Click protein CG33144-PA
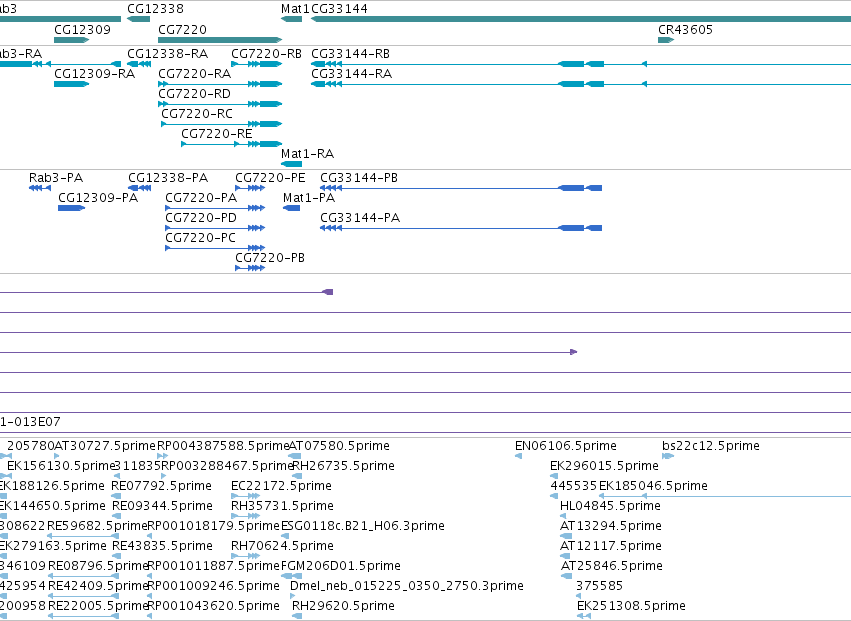This screenshot has height=621, width=851. (360, 218)
